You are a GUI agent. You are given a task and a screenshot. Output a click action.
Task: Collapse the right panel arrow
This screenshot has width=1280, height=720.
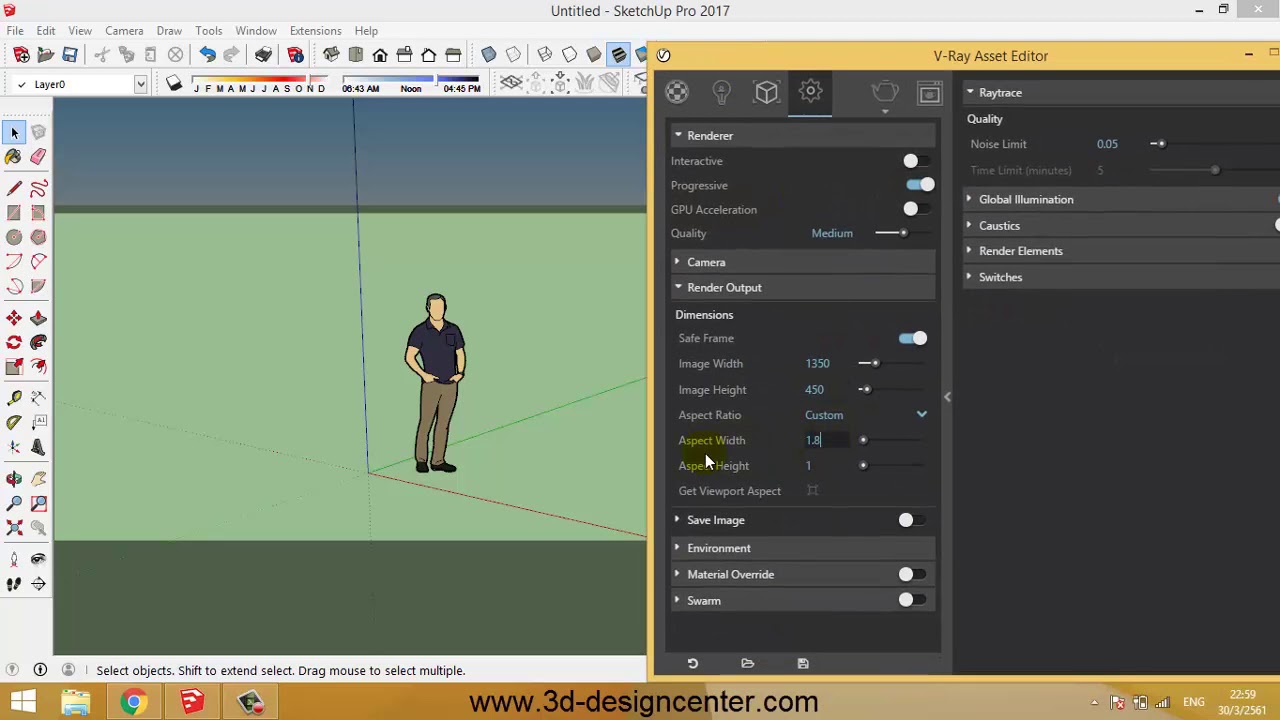click(x=947, y=397)
